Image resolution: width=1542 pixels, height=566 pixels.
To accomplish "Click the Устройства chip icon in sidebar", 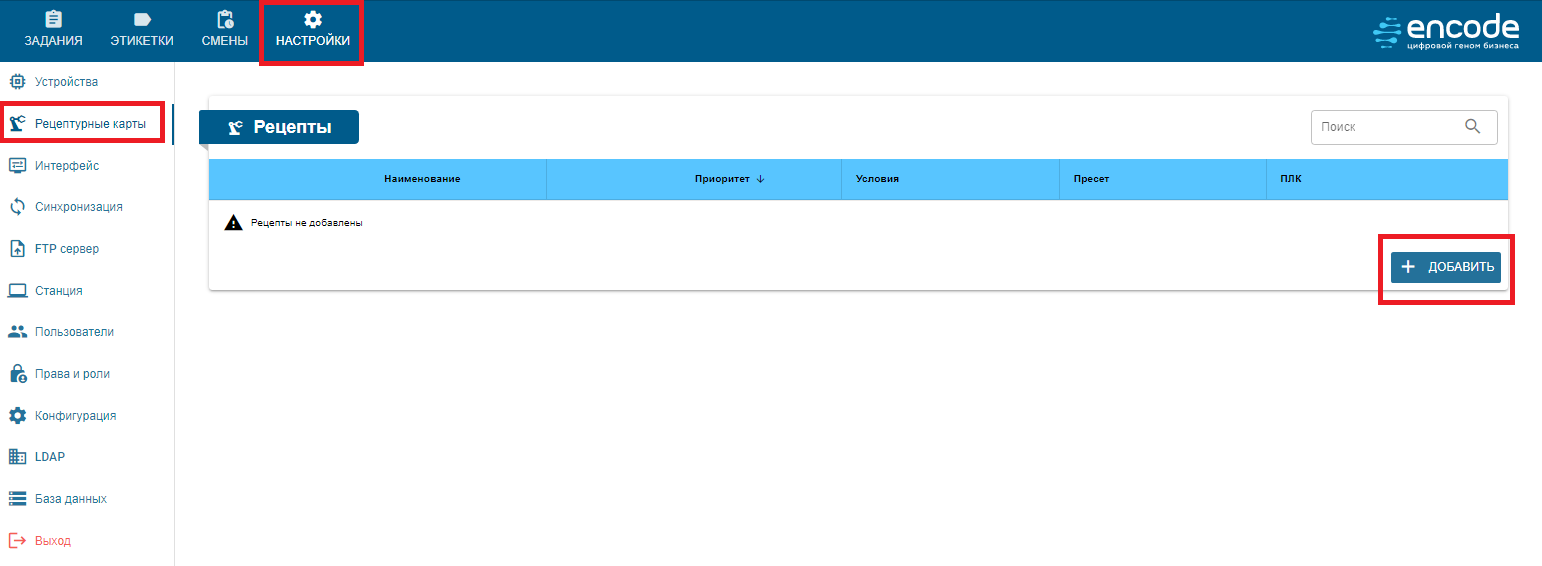I will [x=17, y=82].
